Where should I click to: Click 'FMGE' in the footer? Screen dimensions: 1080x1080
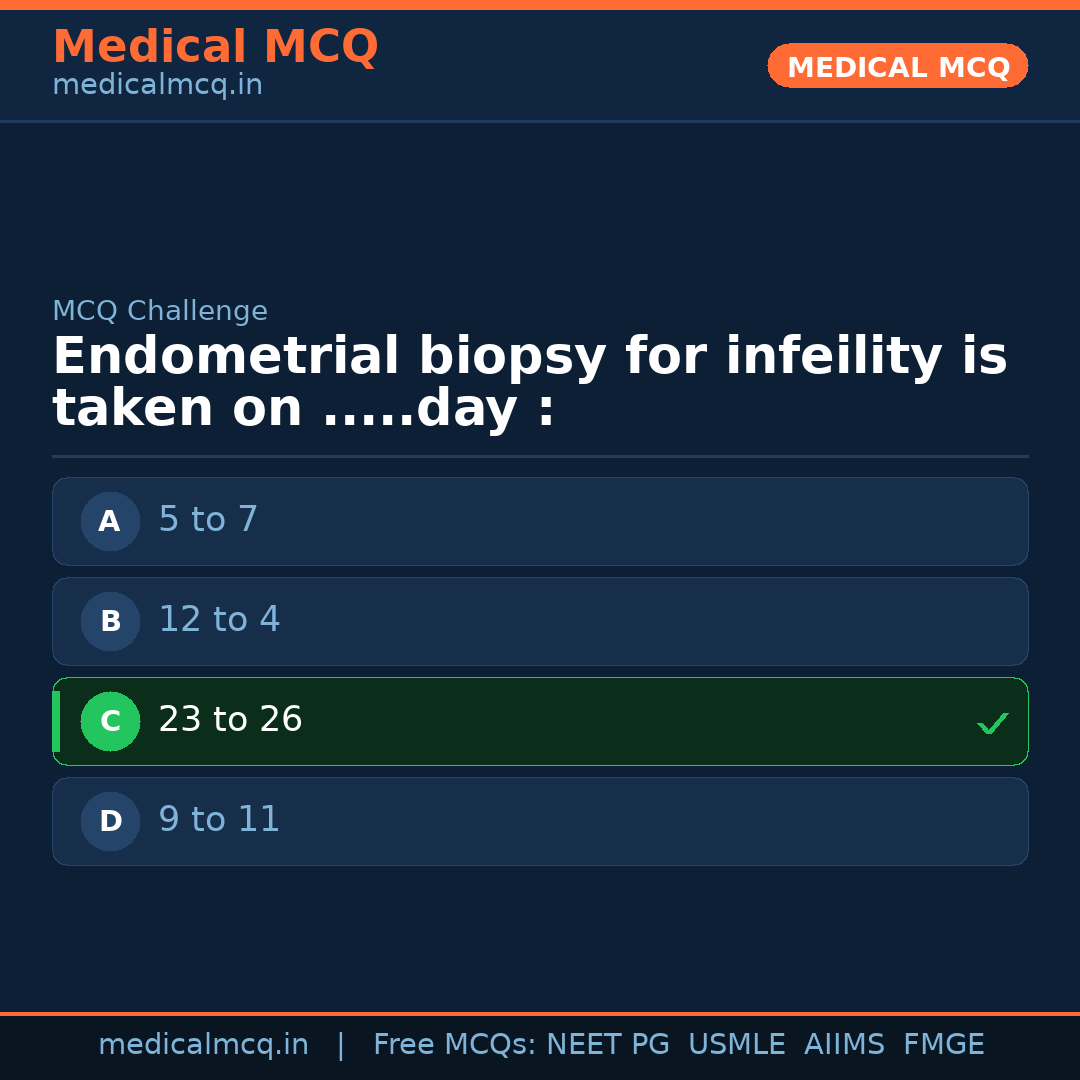click(943, 1045)
